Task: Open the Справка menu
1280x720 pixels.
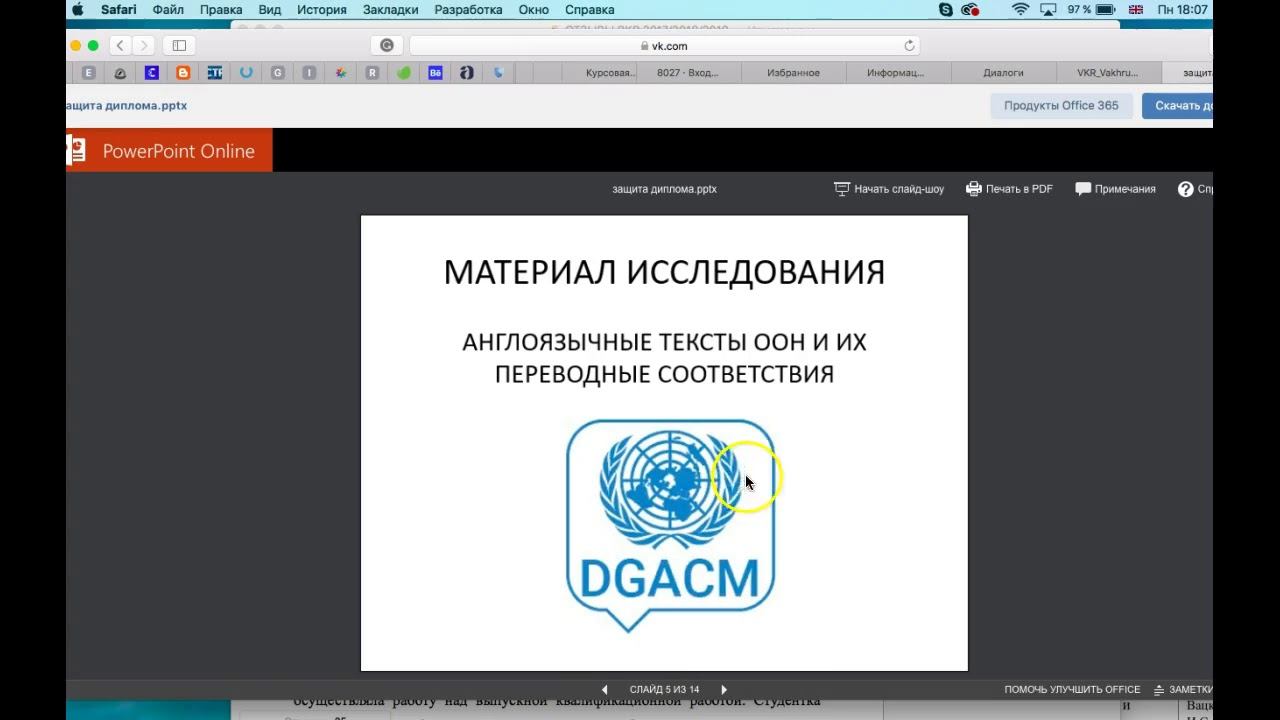Action: [x=589, y=10]
